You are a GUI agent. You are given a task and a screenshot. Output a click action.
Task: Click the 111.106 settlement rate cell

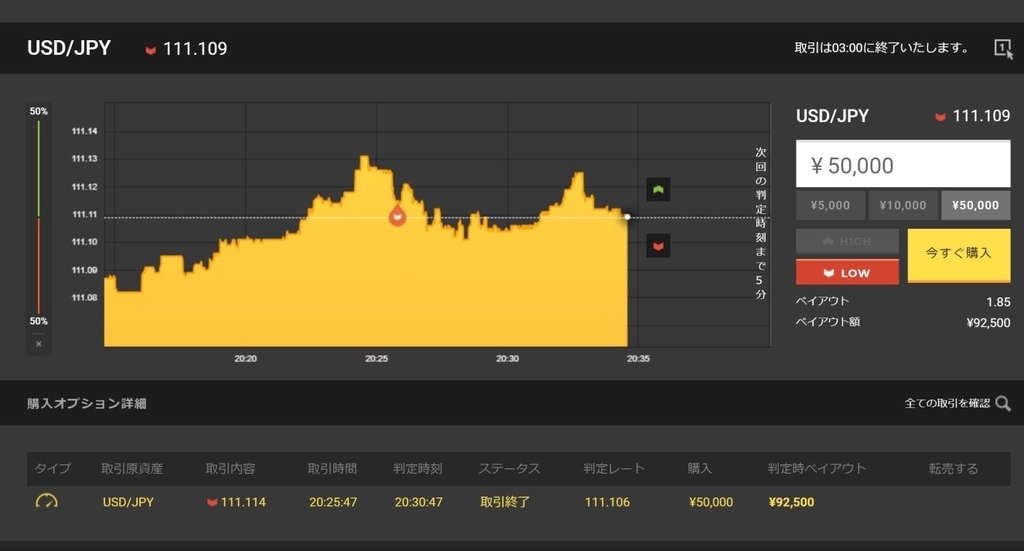(x=607, y=502)
